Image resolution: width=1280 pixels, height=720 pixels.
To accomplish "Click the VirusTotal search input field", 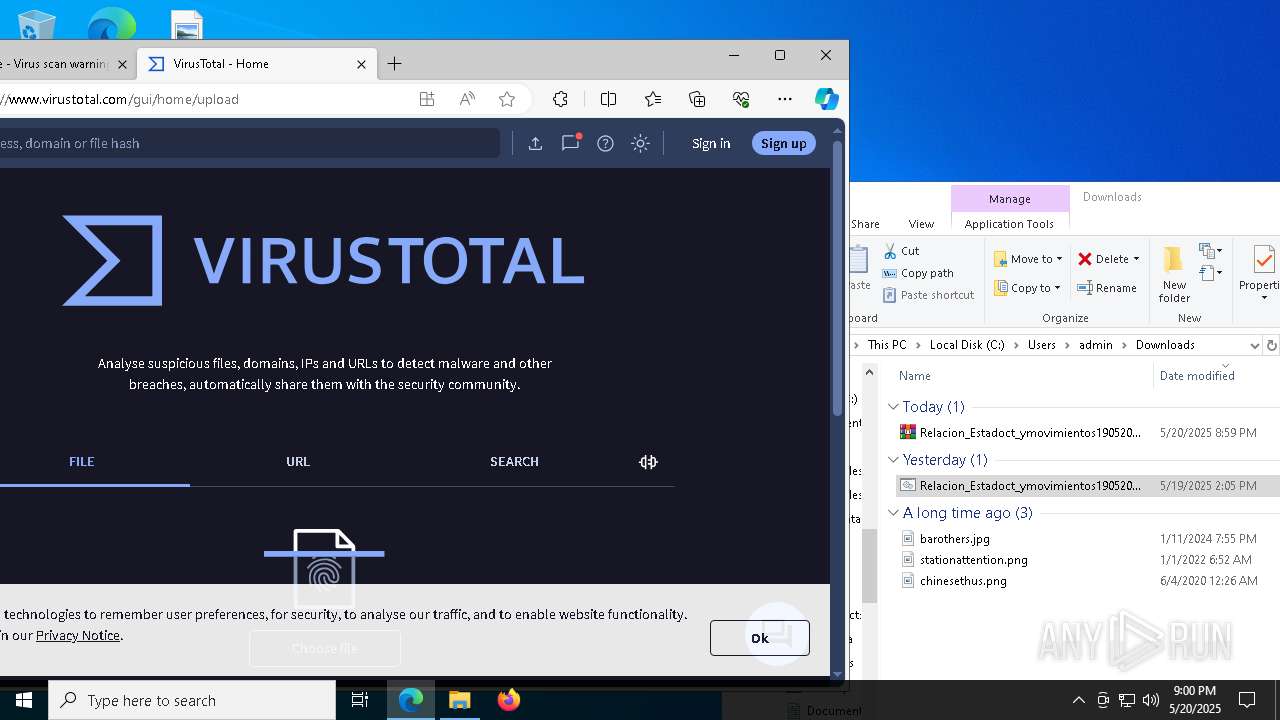I will [248, 143].
